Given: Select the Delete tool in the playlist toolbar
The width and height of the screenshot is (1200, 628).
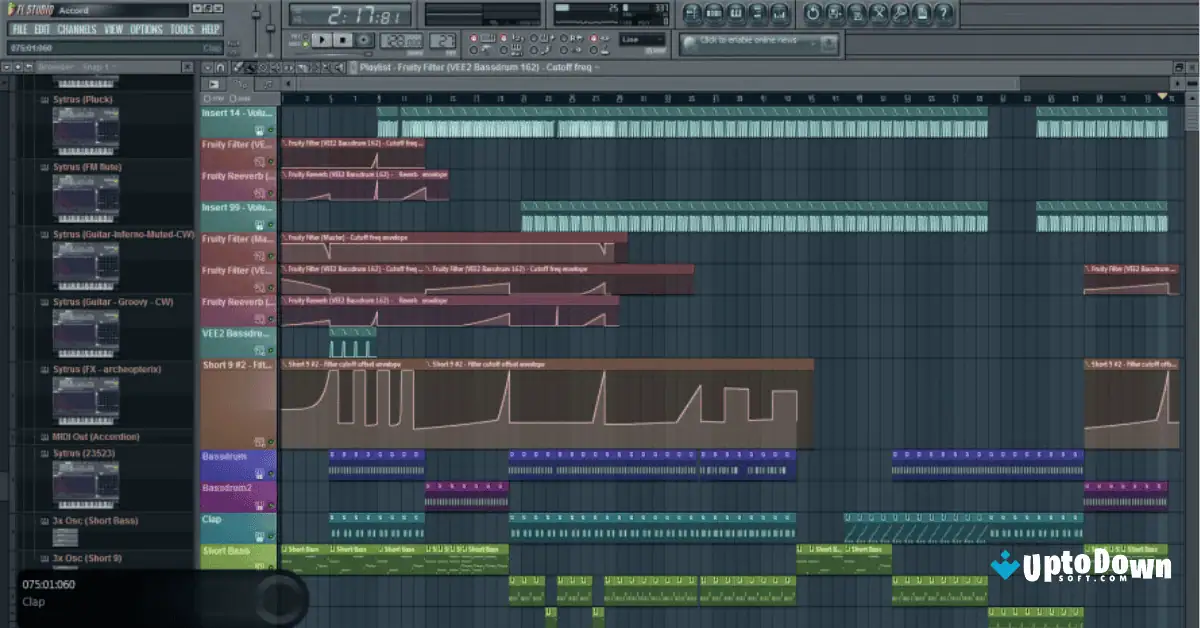Looking at the screenshot, I should click(263, 67).
